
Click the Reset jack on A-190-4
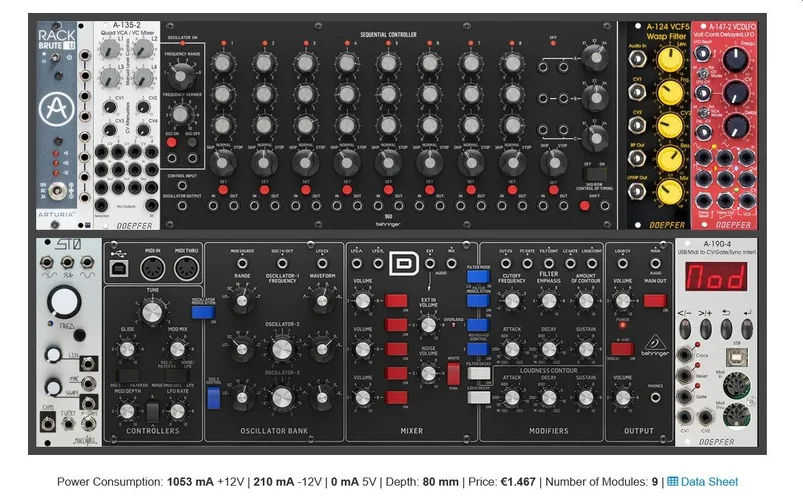[x=685, y=375]
